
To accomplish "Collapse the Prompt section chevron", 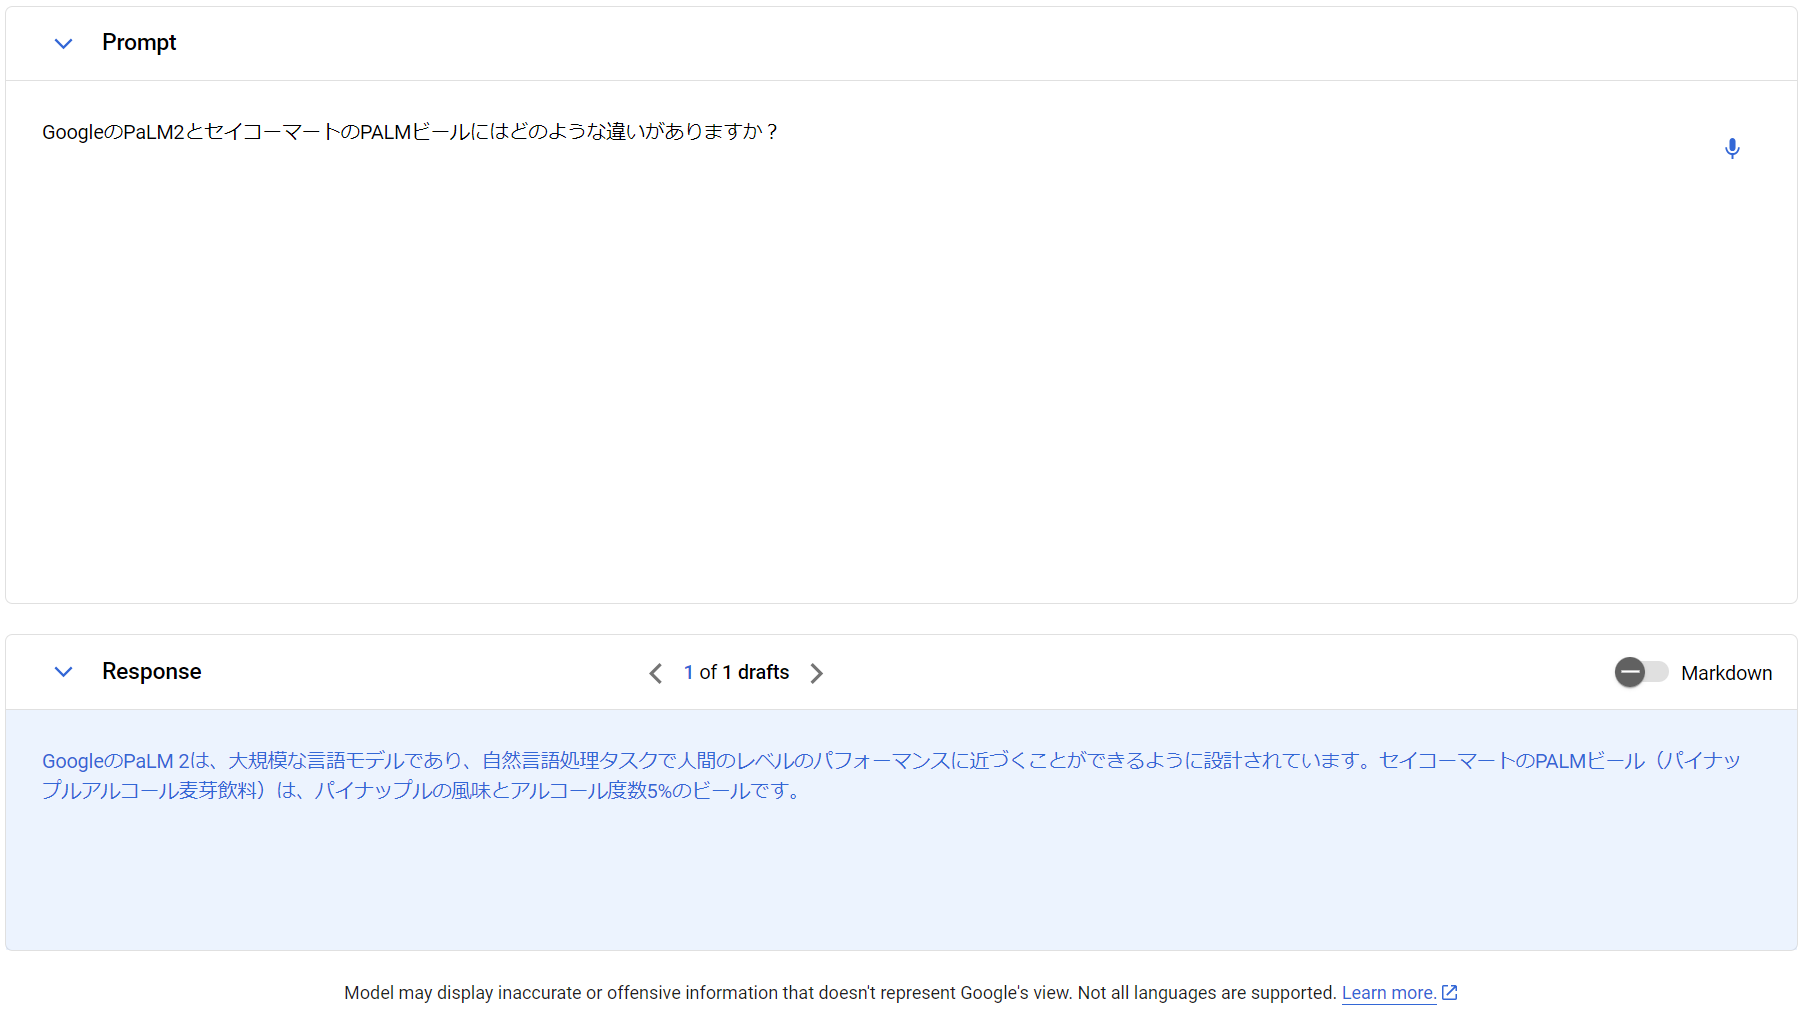I will pyautogui.click(x=63, y=43).
